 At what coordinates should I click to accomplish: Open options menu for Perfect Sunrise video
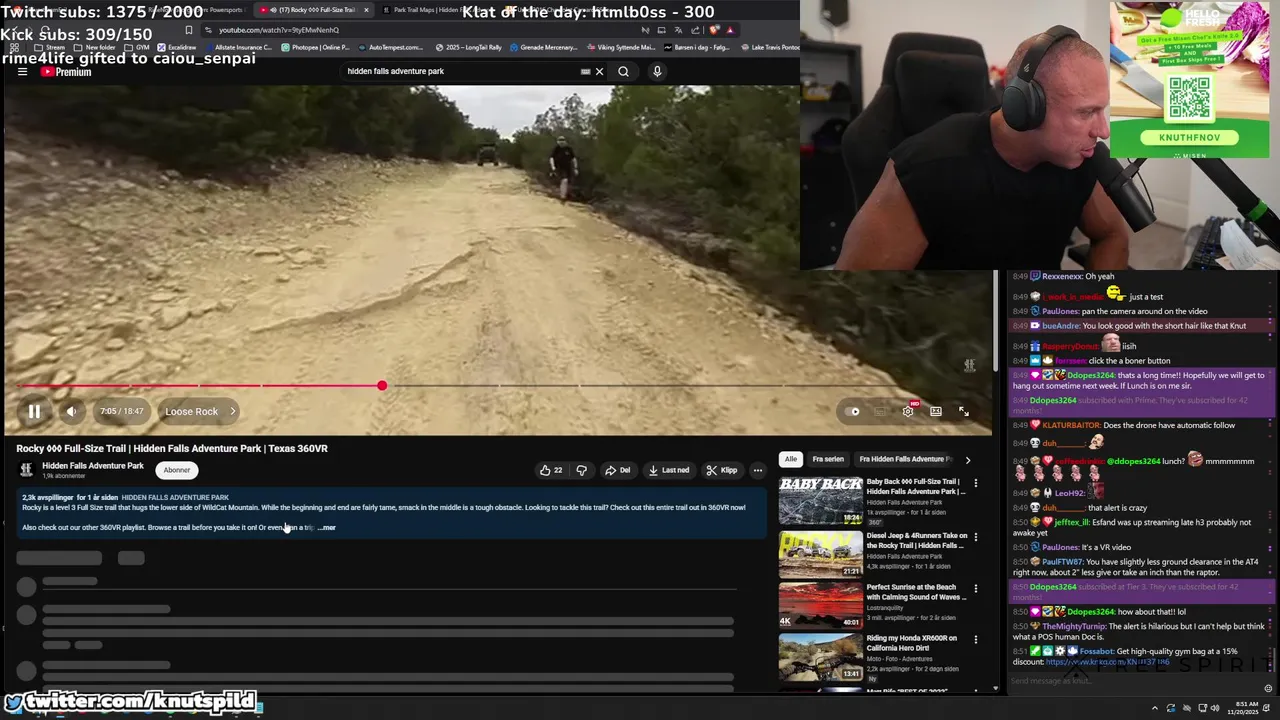click(x=976, y=588)
